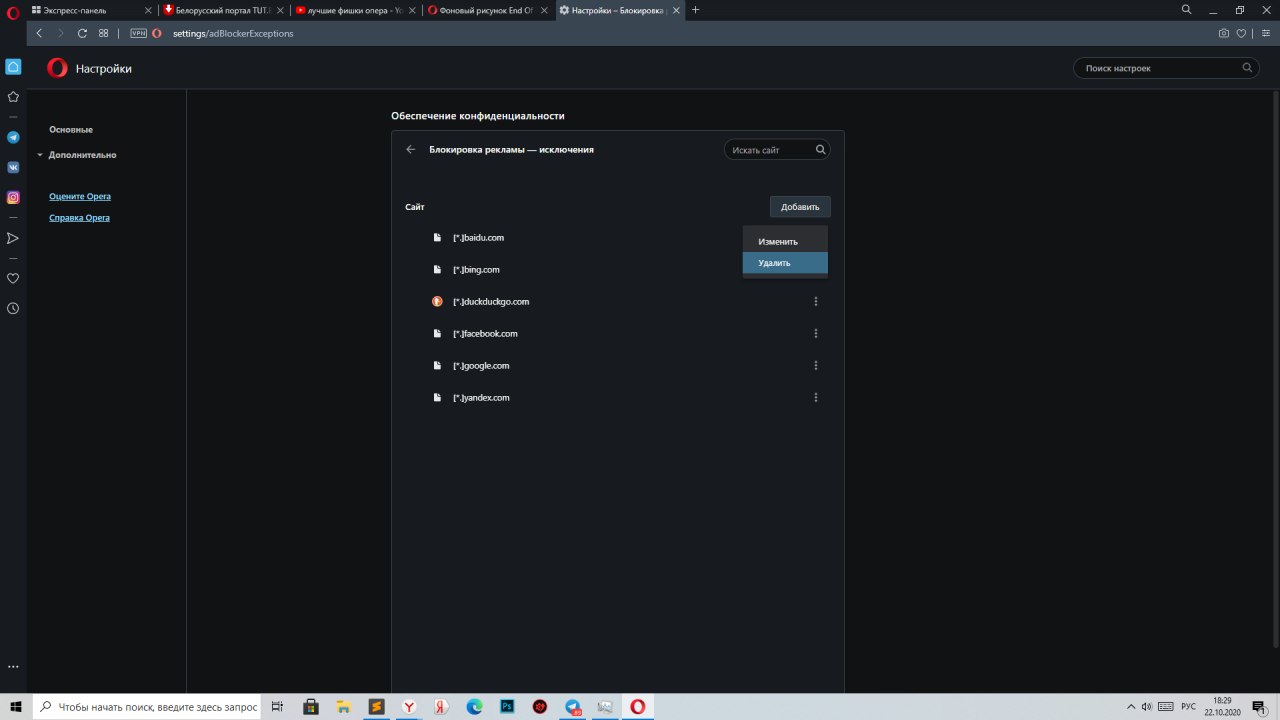The height and width of the screenshot is (720, 1280).
Task: Click the snapshot camera icon
Action: 1224,33
